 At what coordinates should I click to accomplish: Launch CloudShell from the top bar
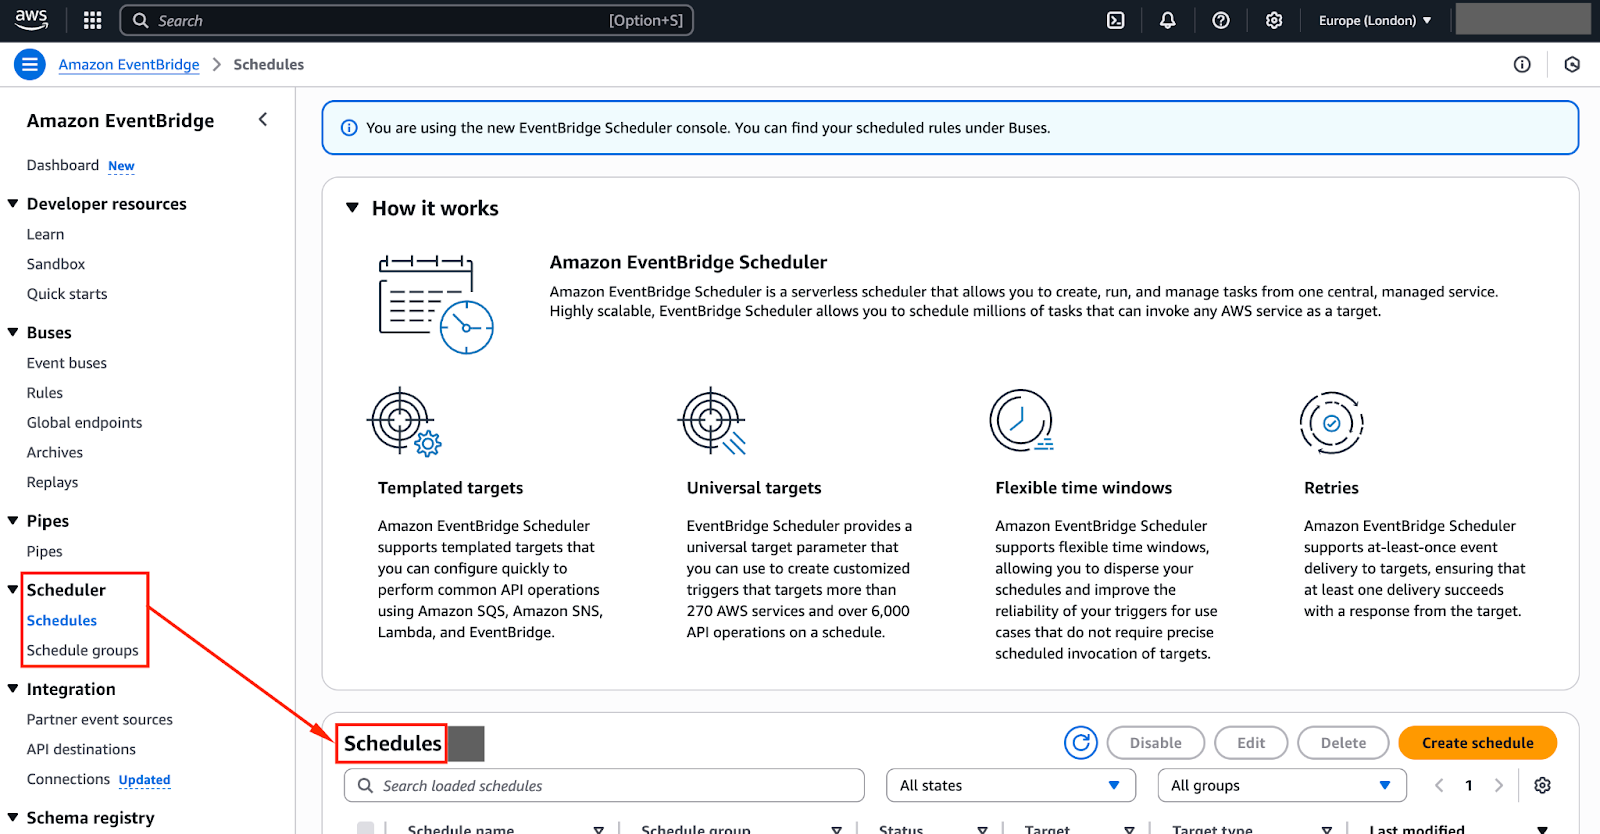[1115, 20]
